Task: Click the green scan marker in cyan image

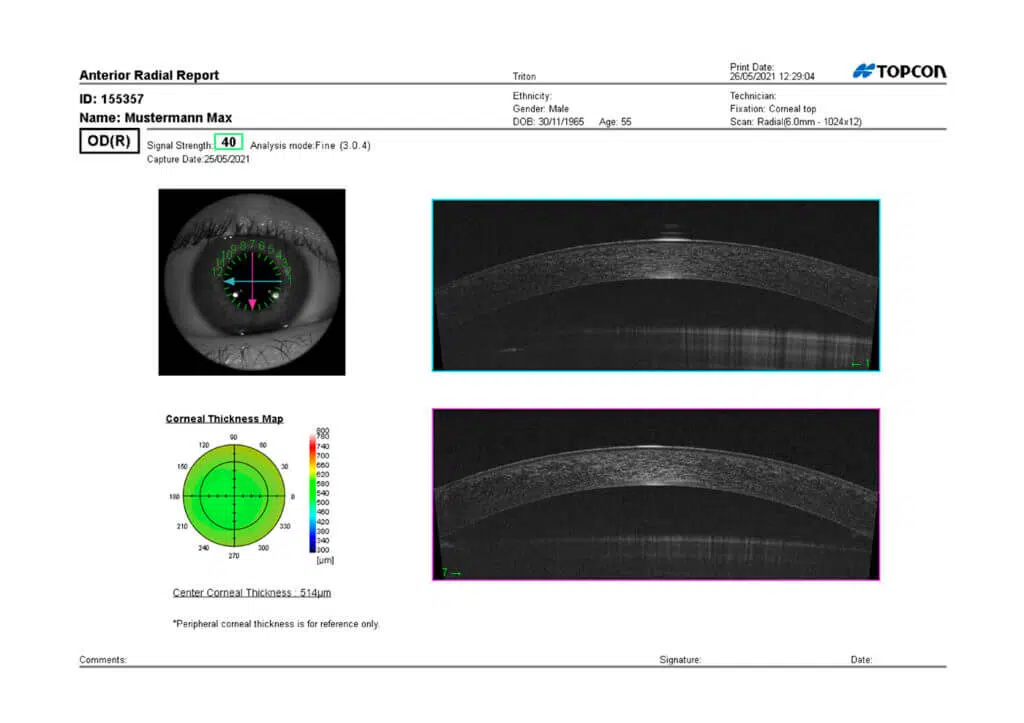Action: click(x=861, y=364)
